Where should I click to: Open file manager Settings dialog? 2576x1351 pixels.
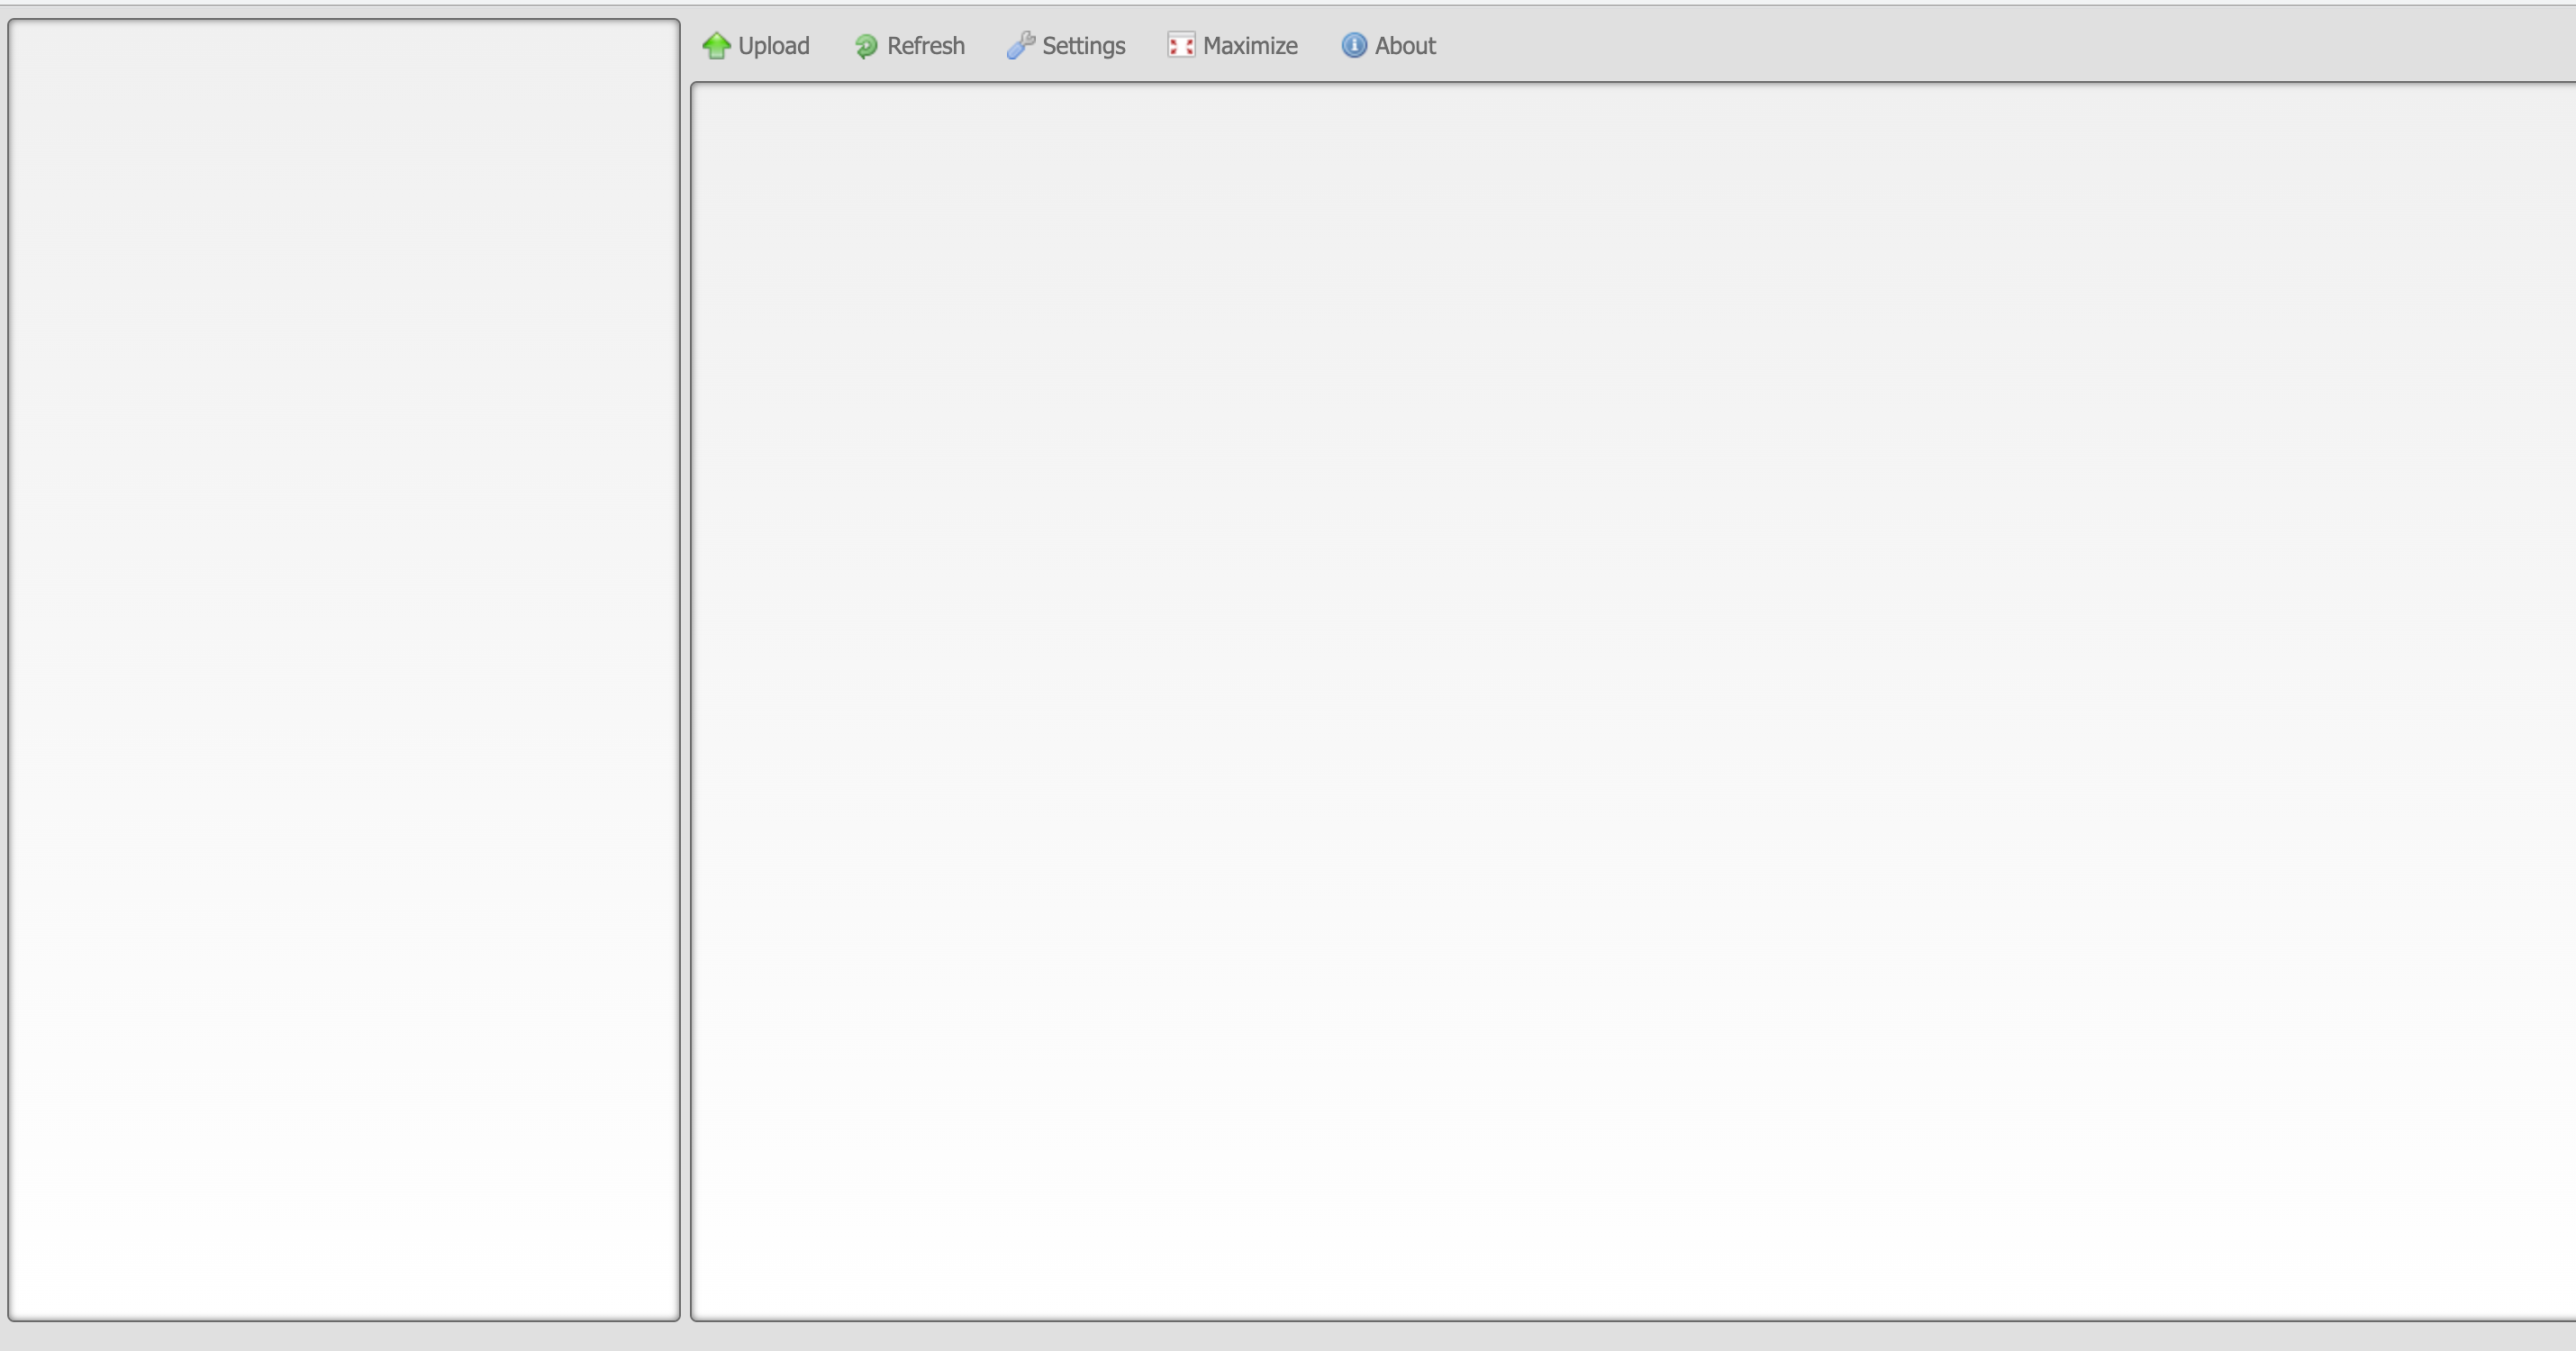point(1066,46)
